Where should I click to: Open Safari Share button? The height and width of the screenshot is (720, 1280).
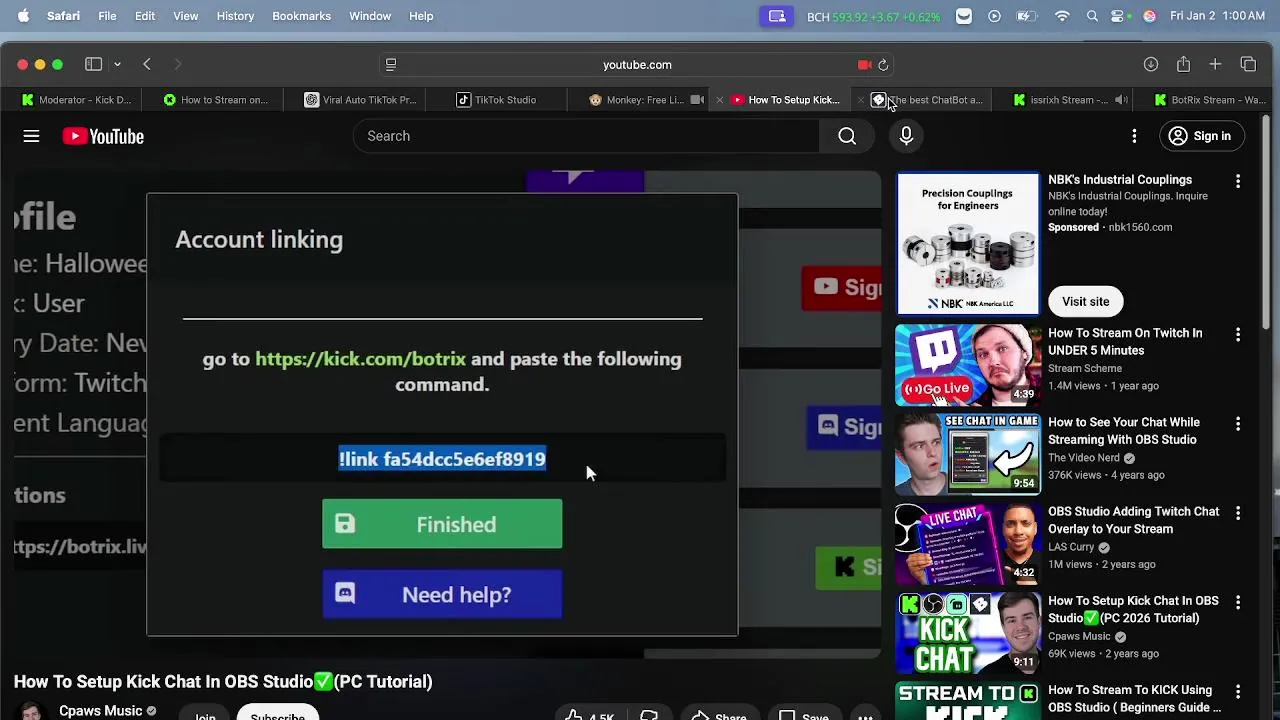point(1183,64)
